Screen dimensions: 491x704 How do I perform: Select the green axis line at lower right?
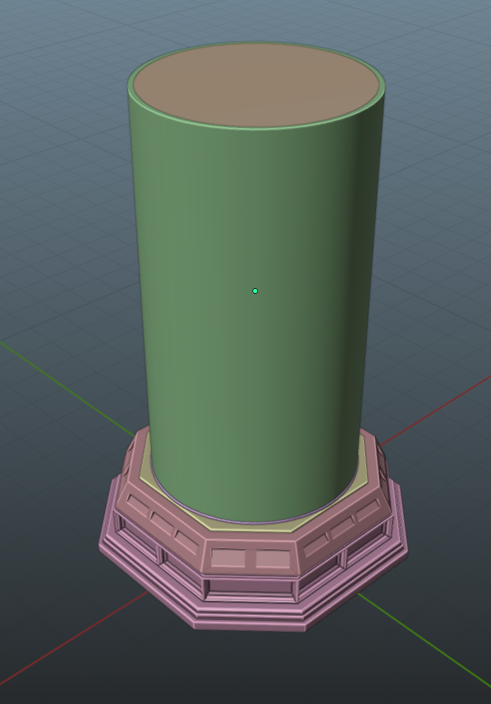[x=424, y=638]
